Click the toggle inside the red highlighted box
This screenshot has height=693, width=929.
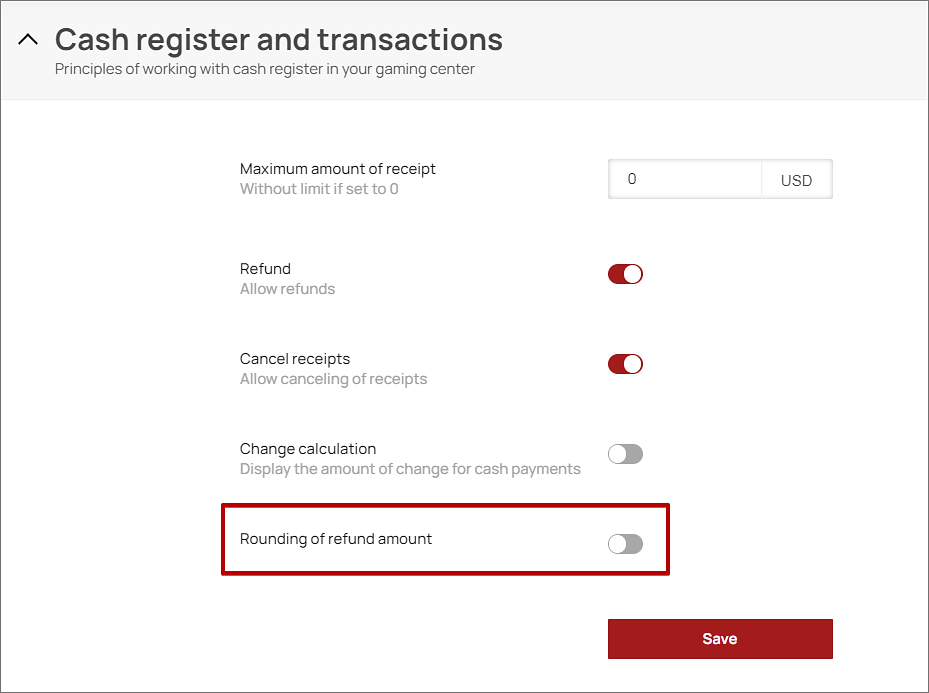point(625,543)
